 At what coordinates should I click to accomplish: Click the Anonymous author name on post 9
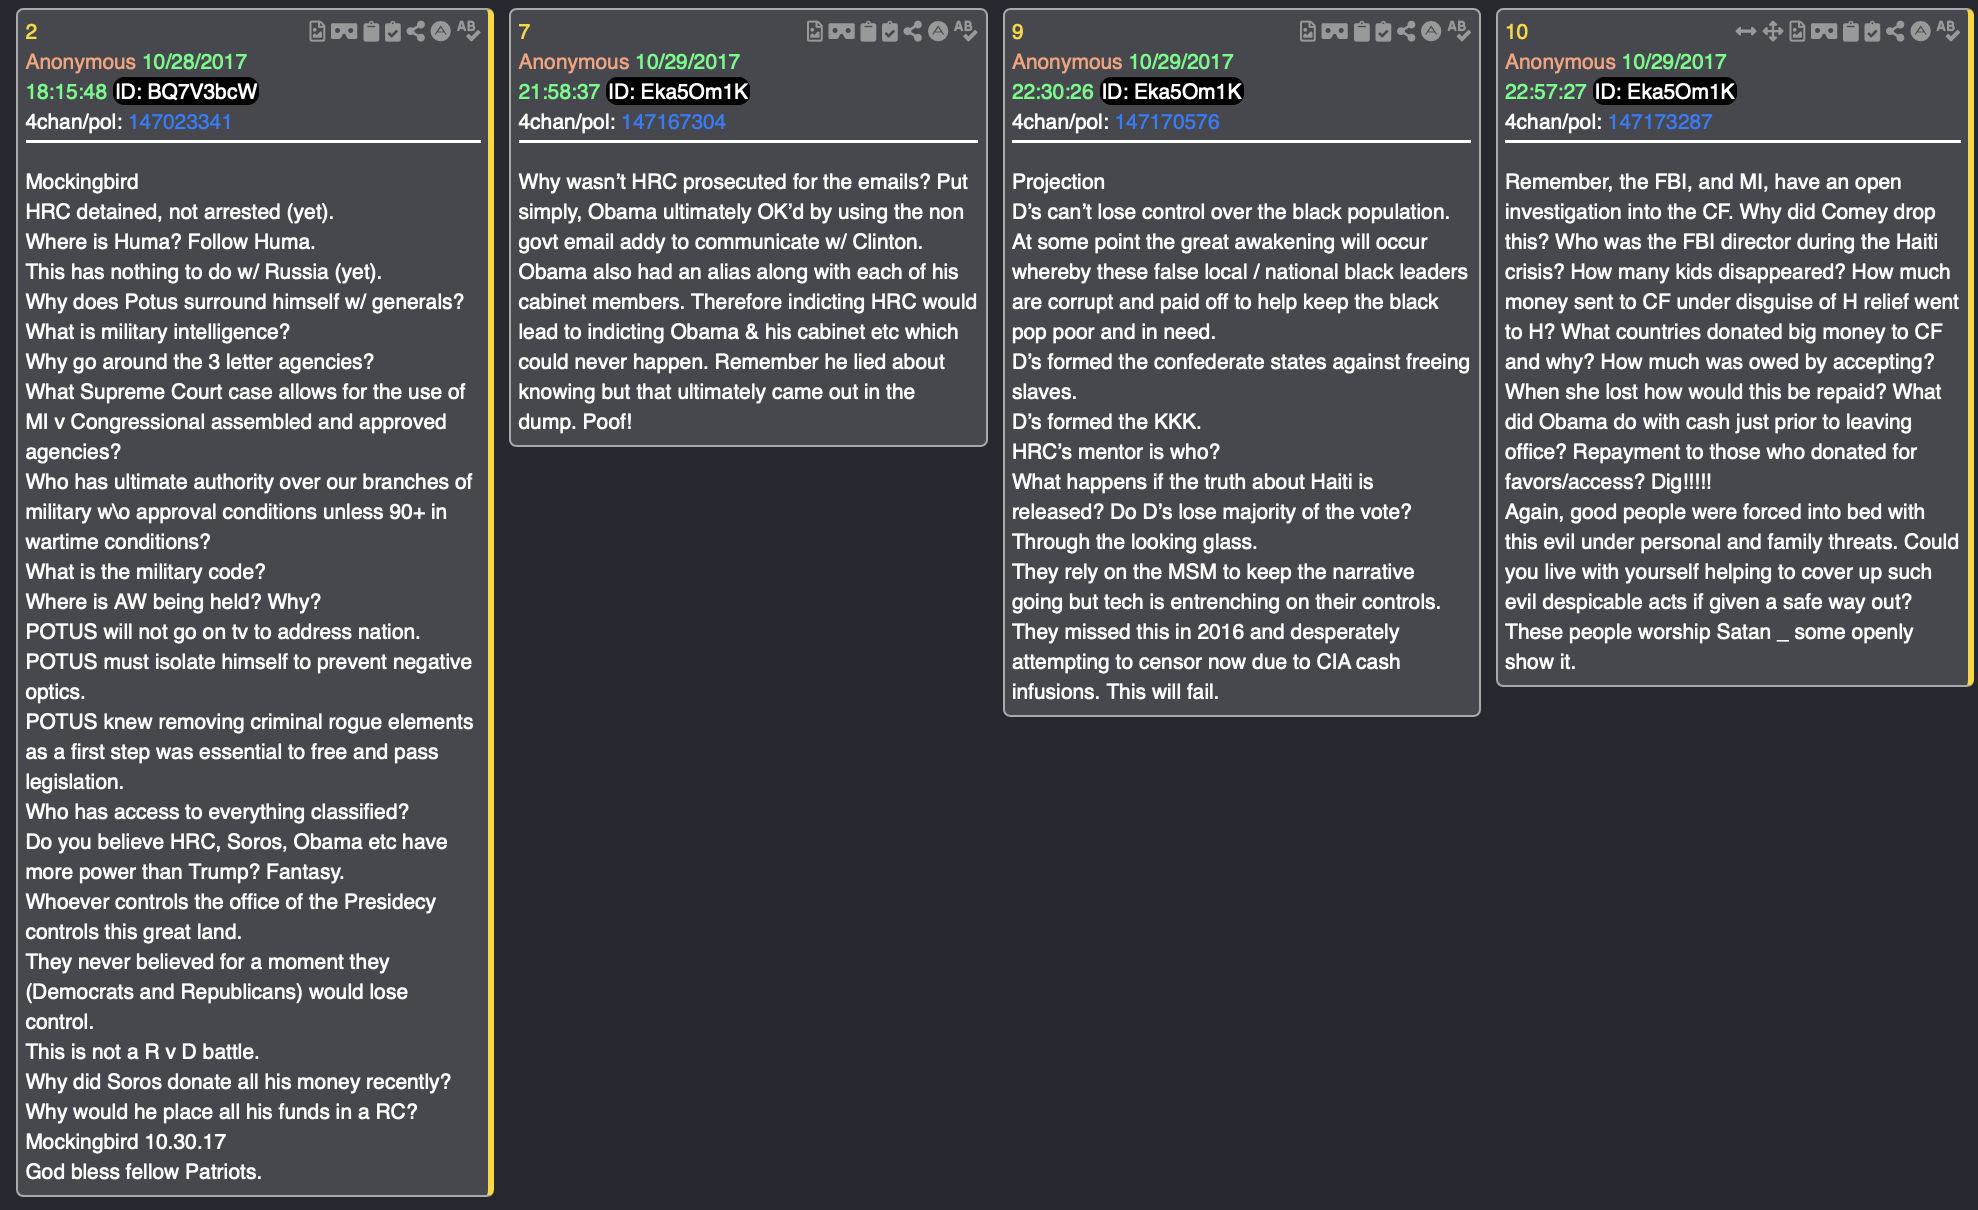(1067, 62)
